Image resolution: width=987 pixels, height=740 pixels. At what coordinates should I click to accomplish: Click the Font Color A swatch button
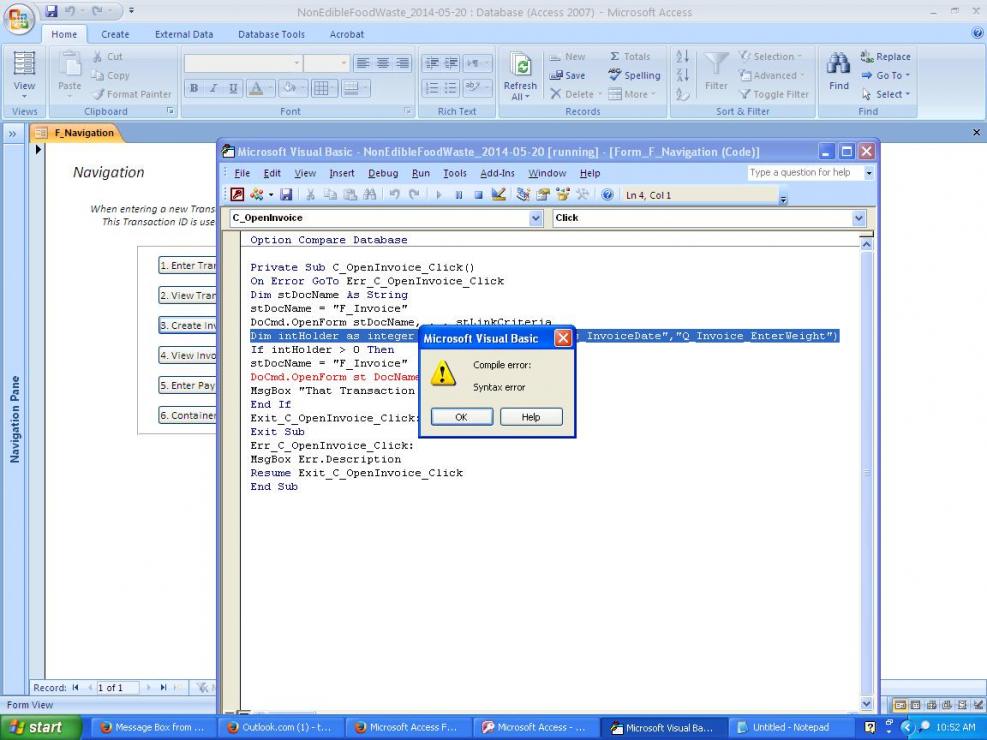click(x=256, y=88)
